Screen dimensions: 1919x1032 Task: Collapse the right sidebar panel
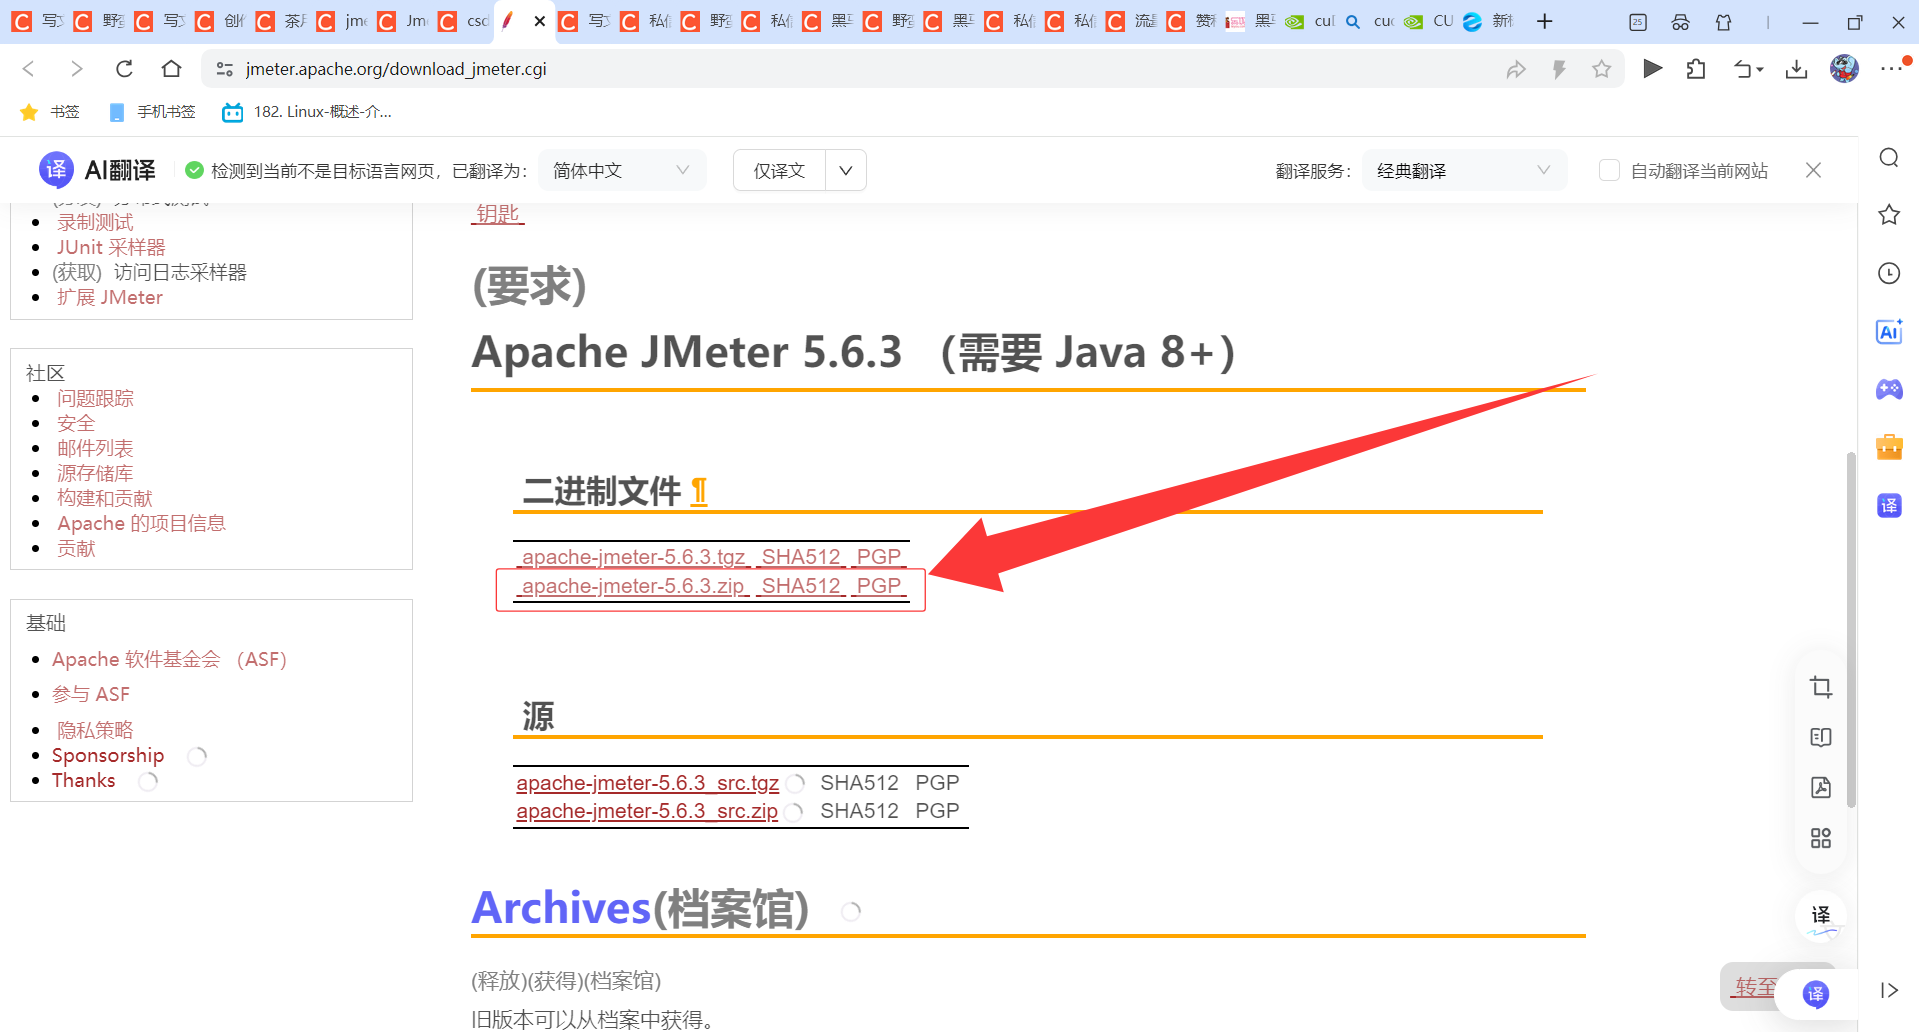point(1889,990)
